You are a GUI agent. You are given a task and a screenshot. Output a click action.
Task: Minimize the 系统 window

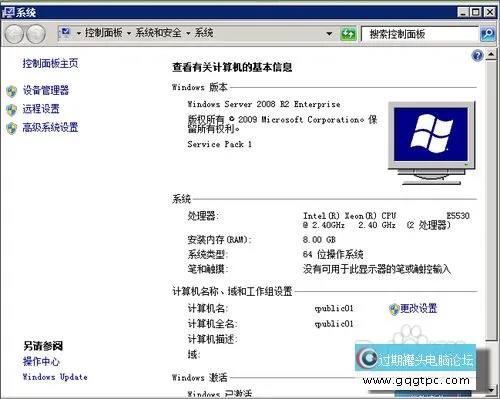point(463,13)
